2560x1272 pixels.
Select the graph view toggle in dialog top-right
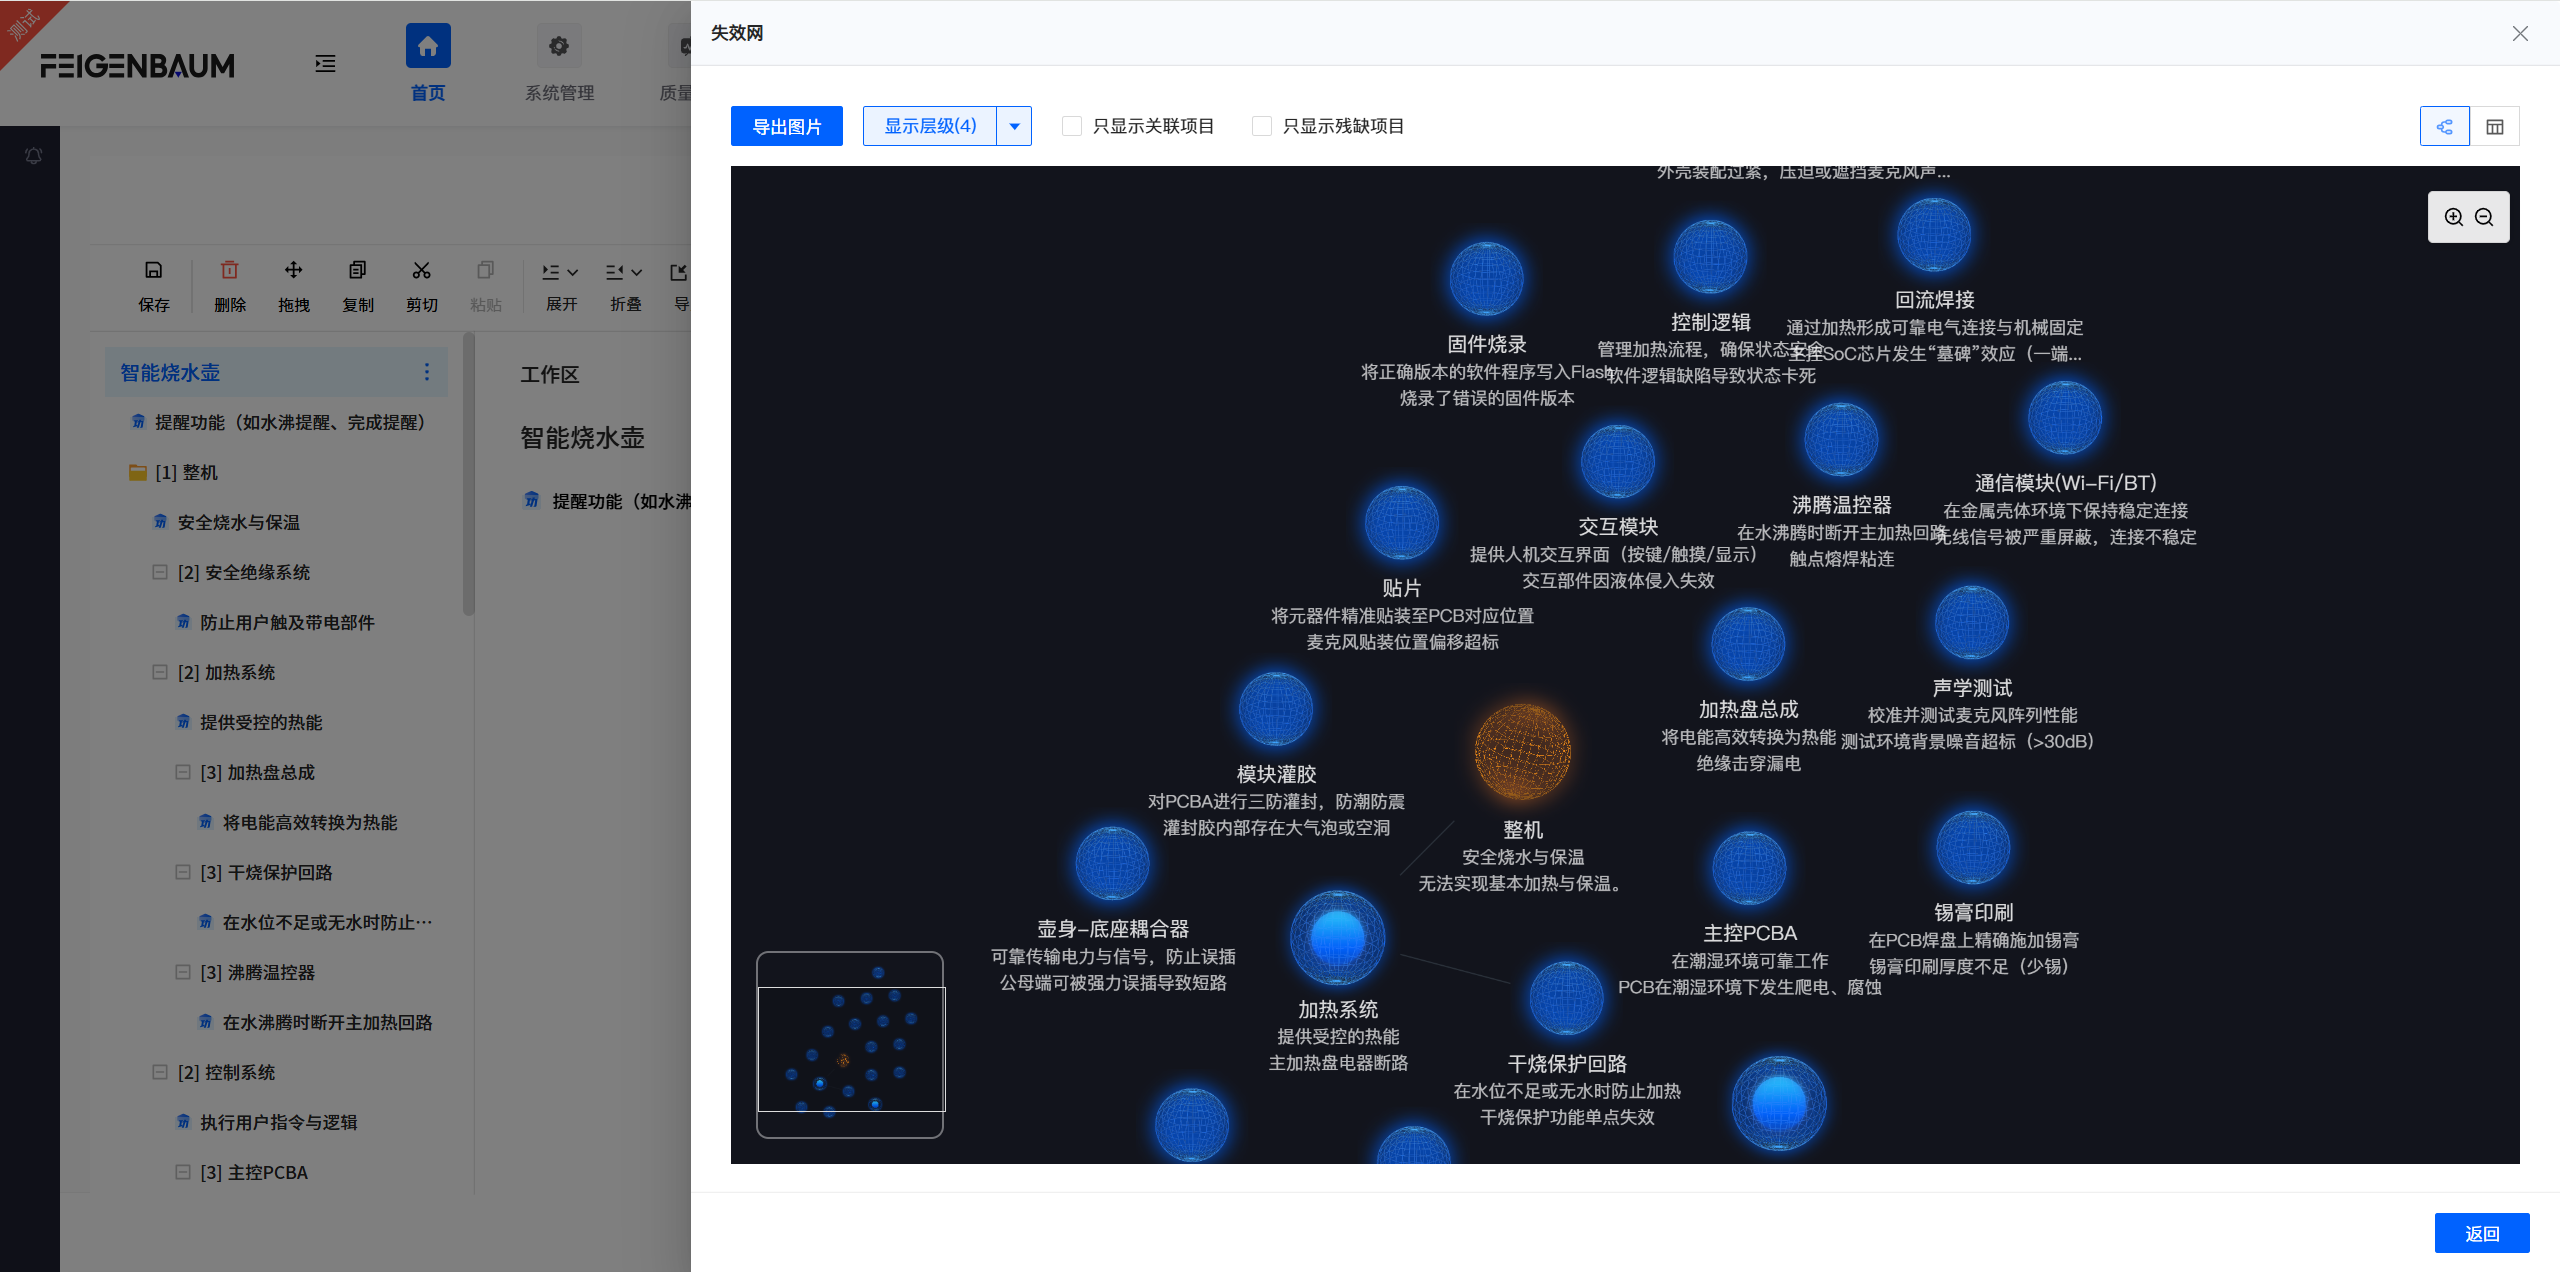coord(2444,126)
